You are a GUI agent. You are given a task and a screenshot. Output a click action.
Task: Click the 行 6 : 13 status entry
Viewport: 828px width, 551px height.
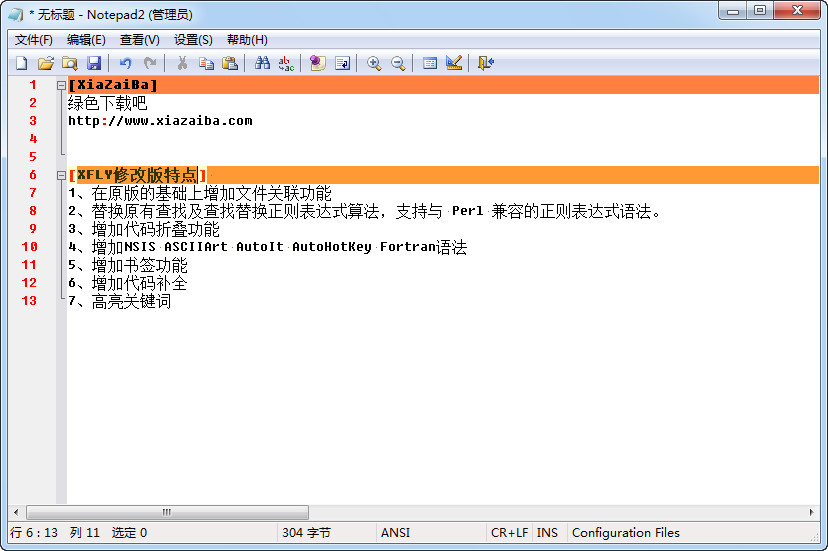pyautogui.click(x=34, y=533)
